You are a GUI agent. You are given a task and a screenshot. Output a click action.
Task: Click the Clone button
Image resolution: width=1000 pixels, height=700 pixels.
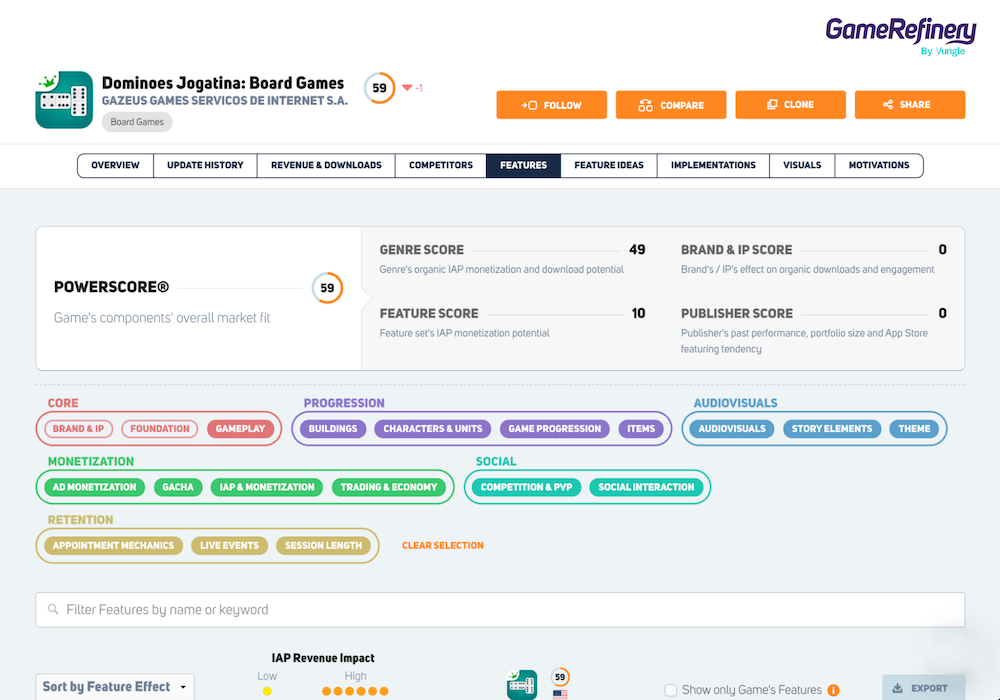(791, 105)
